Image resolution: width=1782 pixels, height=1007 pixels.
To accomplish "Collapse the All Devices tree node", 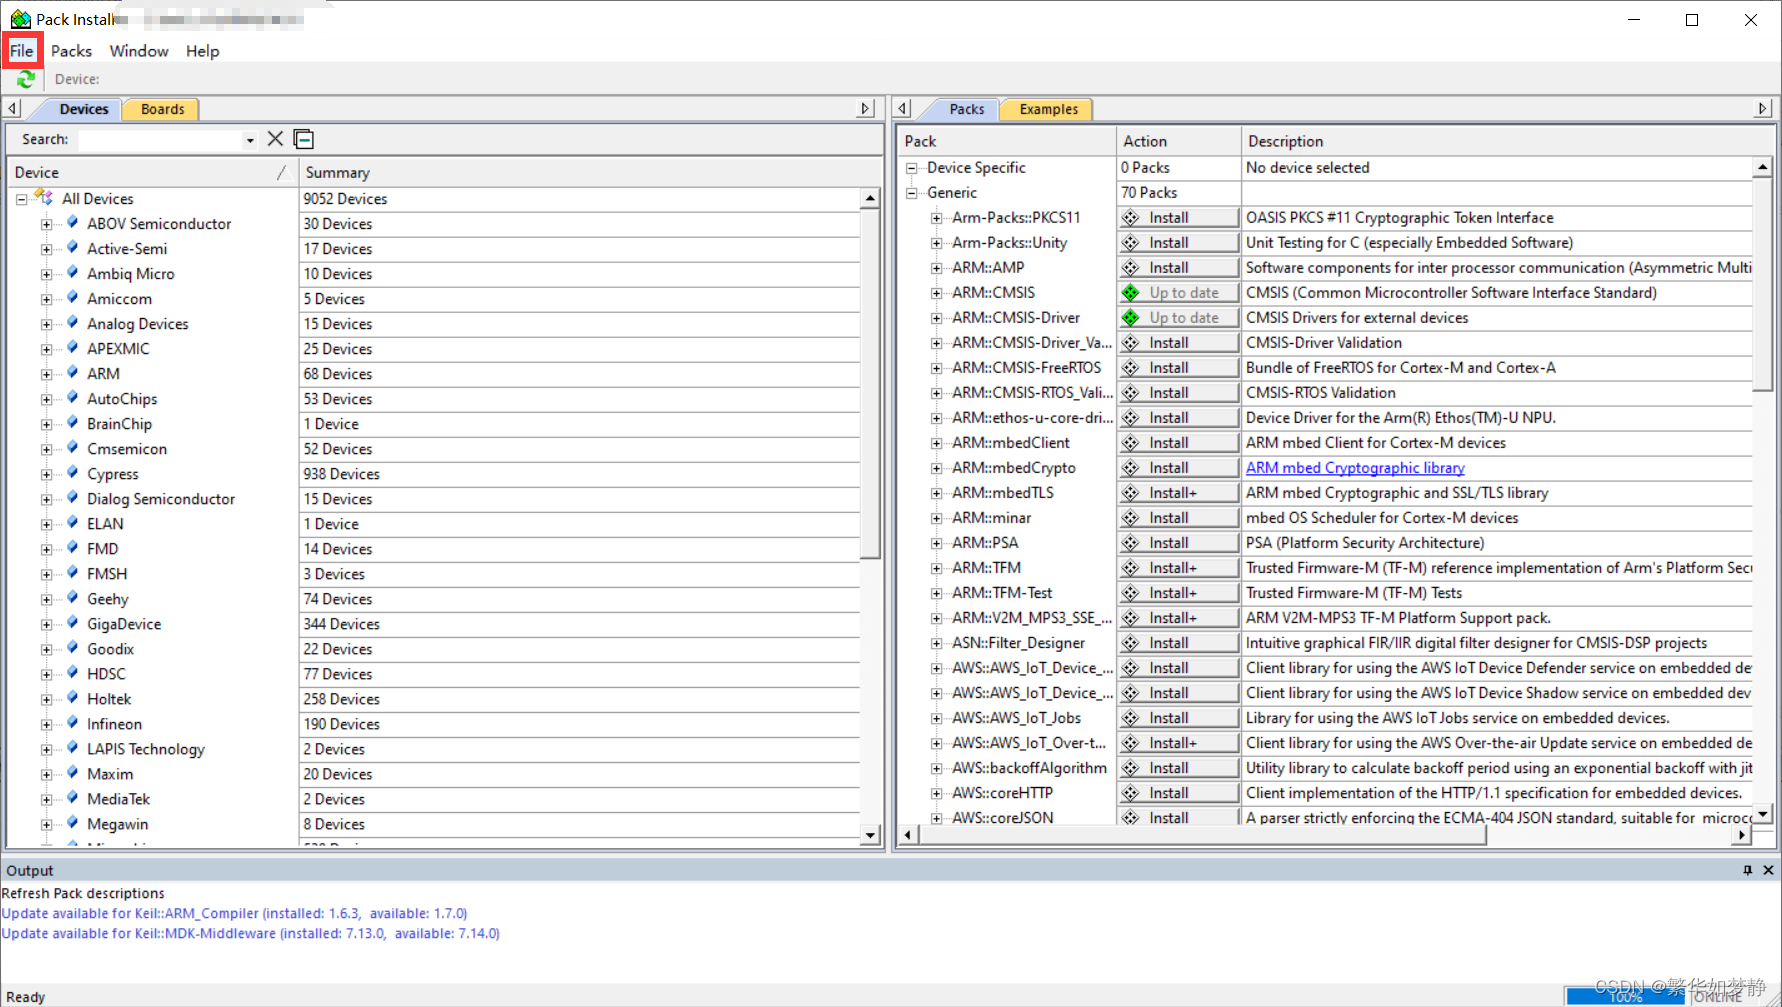I will pos(21,199).
